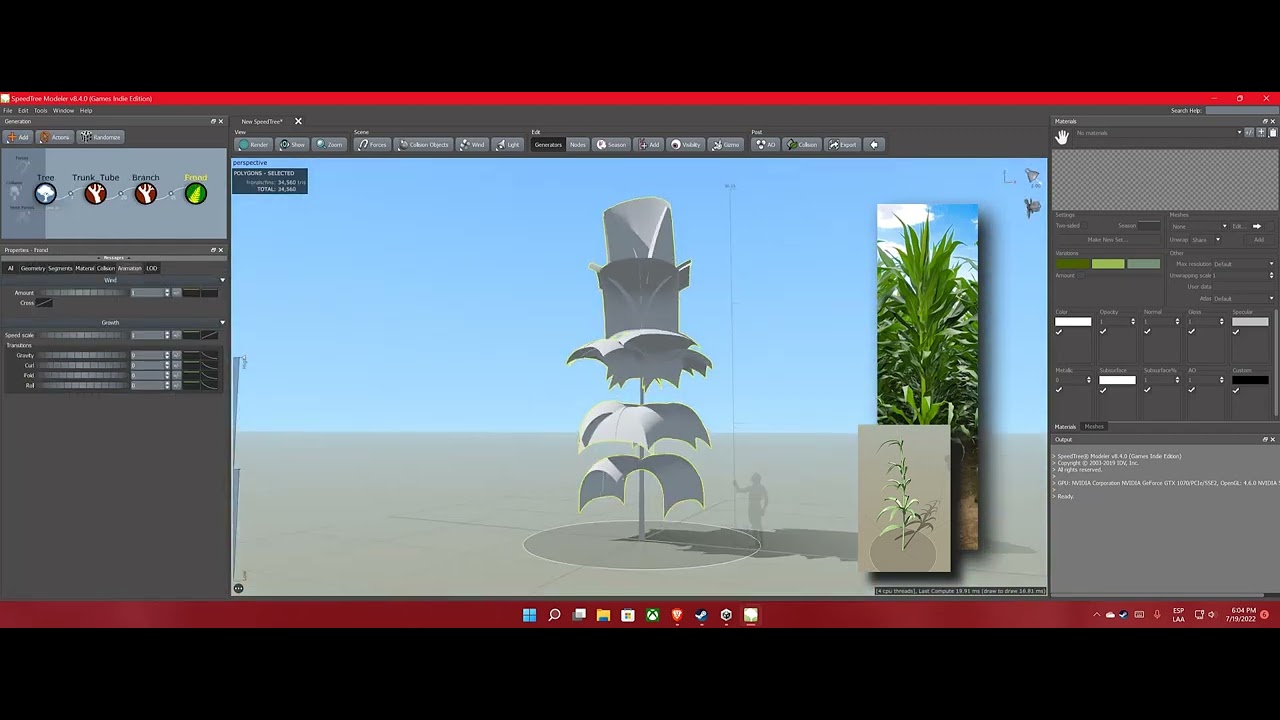Open the Unwrap Share dropdown
The width and height of the screenshot is (1280, 720).
[1205, 240]
